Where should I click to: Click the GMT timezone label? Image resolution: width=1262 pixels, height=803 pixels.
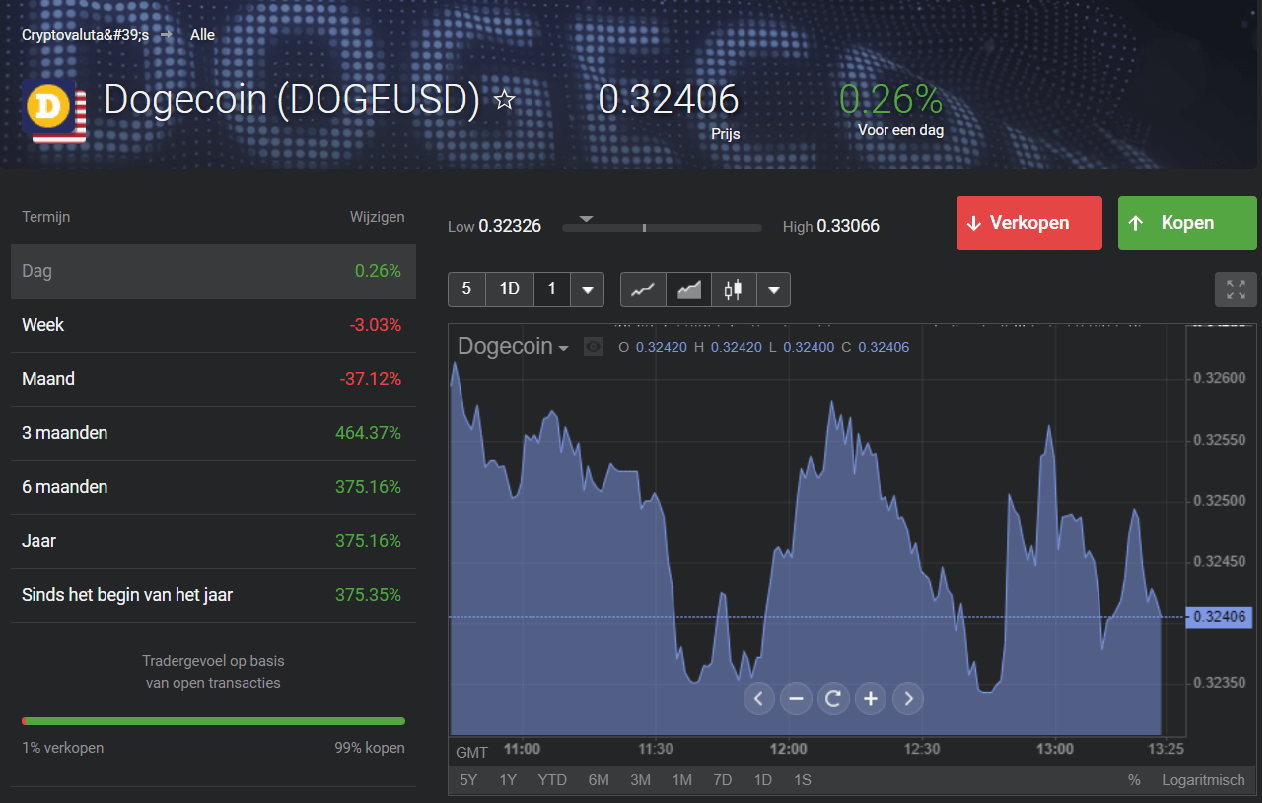pos(472,752)
